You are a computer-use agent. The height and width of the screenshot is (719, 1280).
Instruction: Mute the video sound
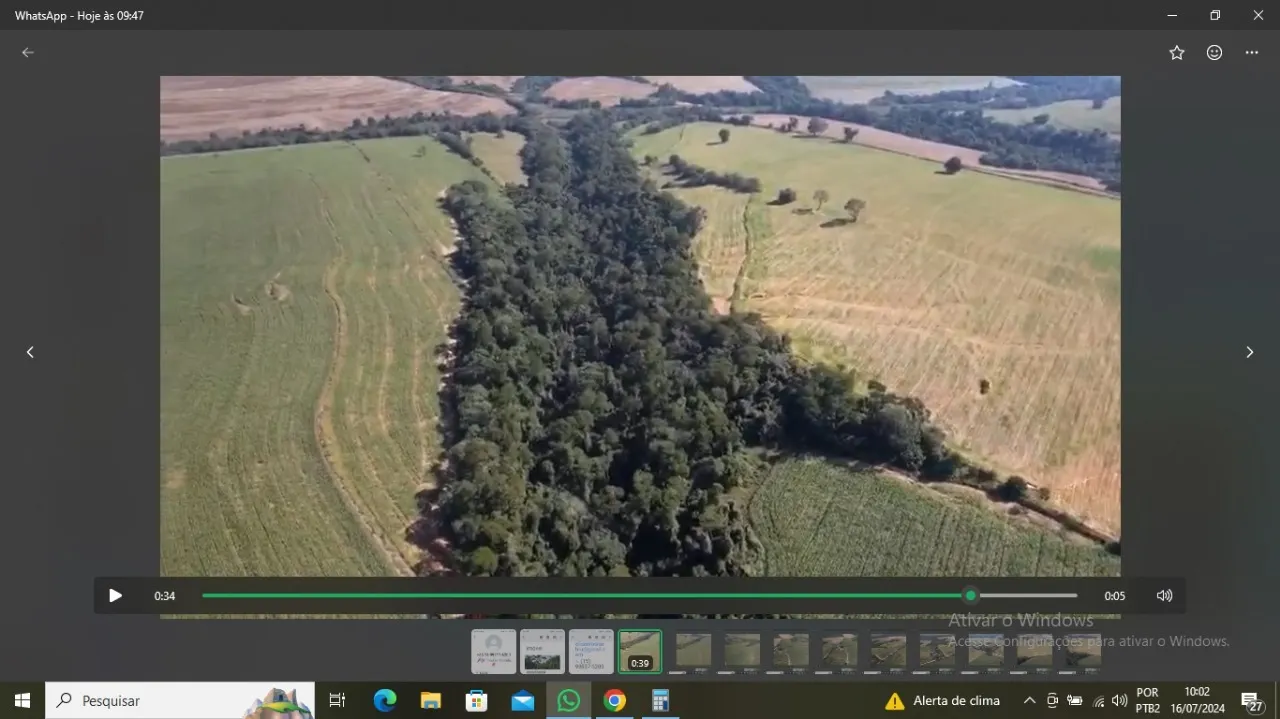(x=1164, y=596)
